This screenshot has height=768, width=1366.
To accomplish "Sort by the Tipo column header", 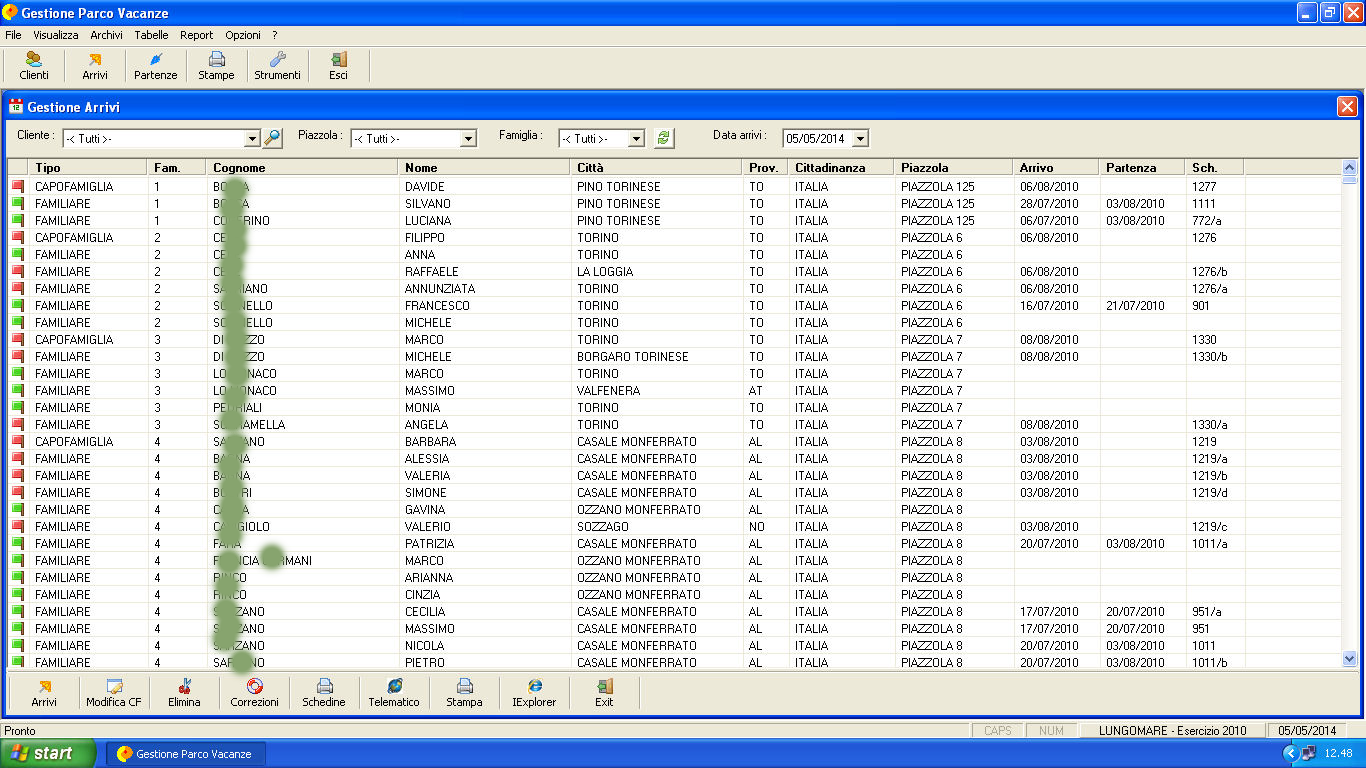I will click(88, 167).
